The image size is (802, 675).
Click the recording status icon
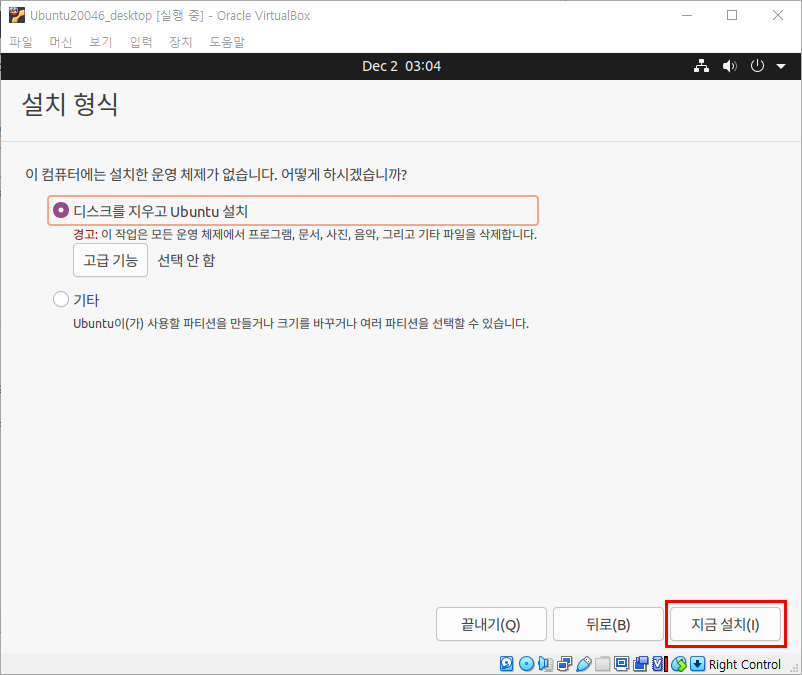tap(640, 664)
